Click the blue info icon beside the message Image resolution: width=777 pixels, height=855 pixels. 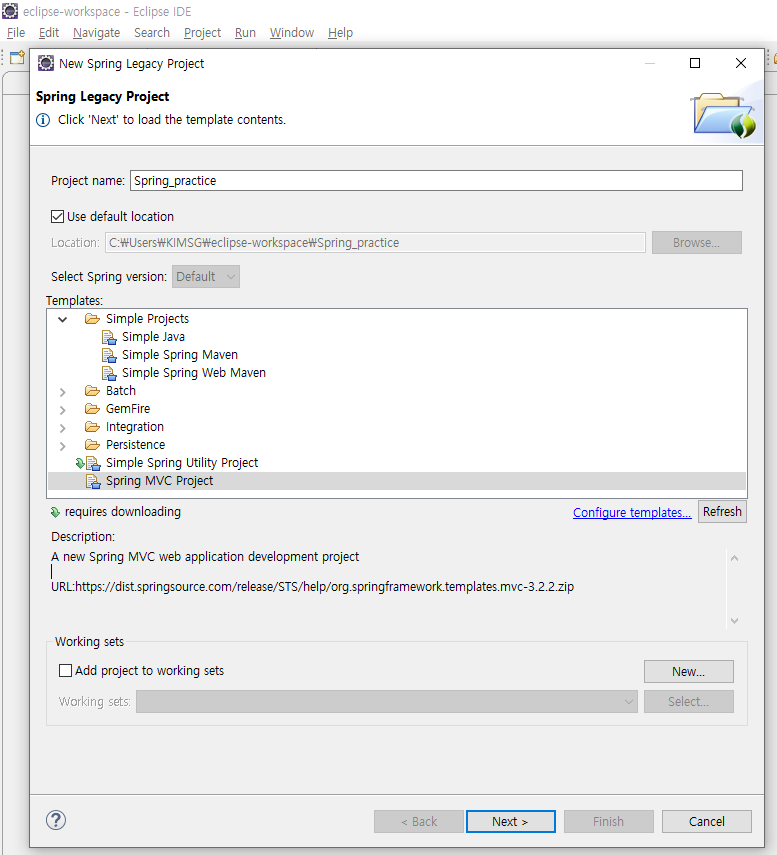point(43,120)
